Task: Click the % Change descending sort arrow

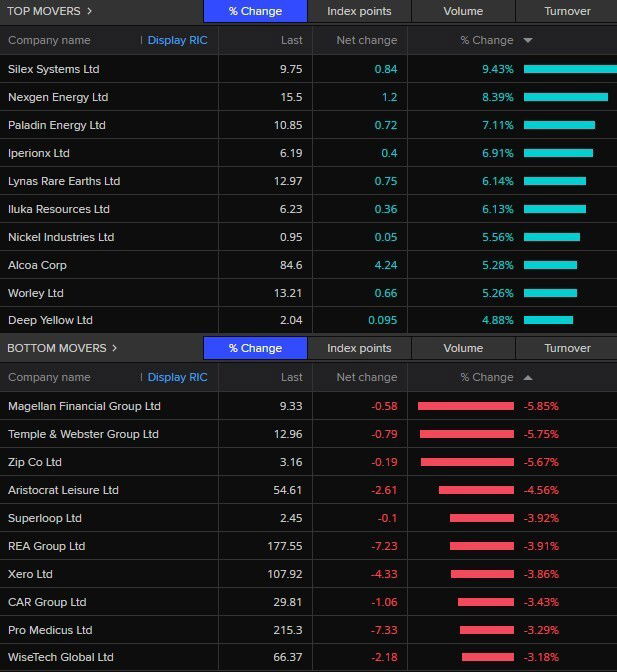Action: [x=528, y=41]
